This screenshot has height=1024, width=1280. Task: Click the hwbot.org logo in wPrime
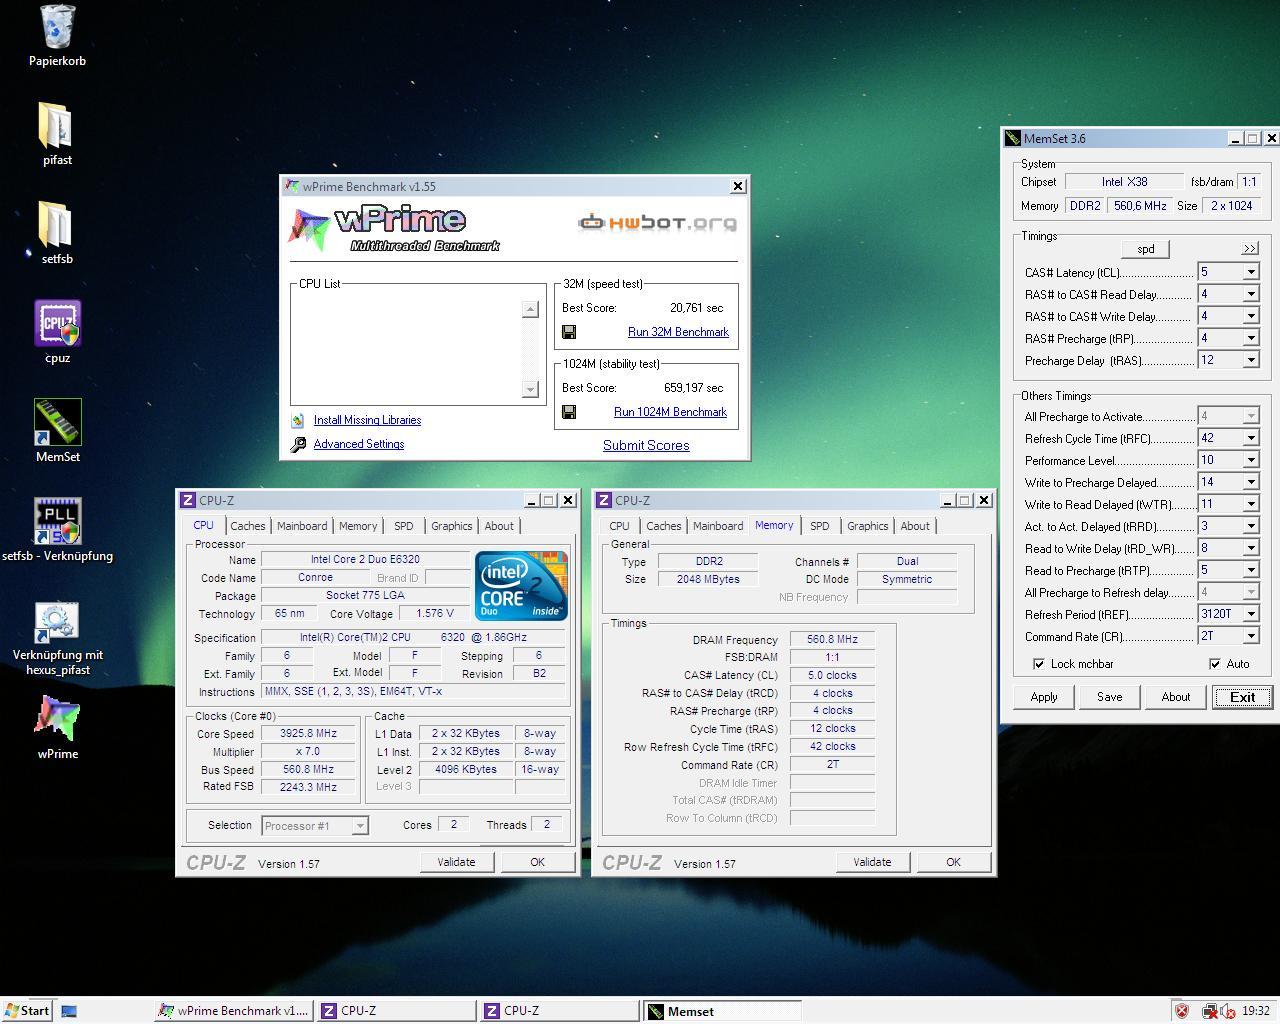pyautogui.click(x=657, y=222)
